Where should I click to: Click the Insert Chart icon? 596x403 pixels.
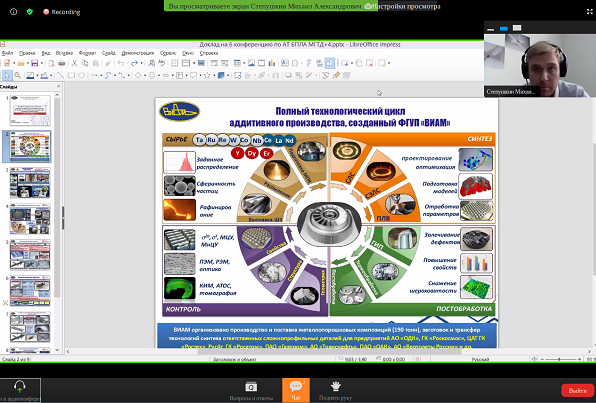[272, 63]
